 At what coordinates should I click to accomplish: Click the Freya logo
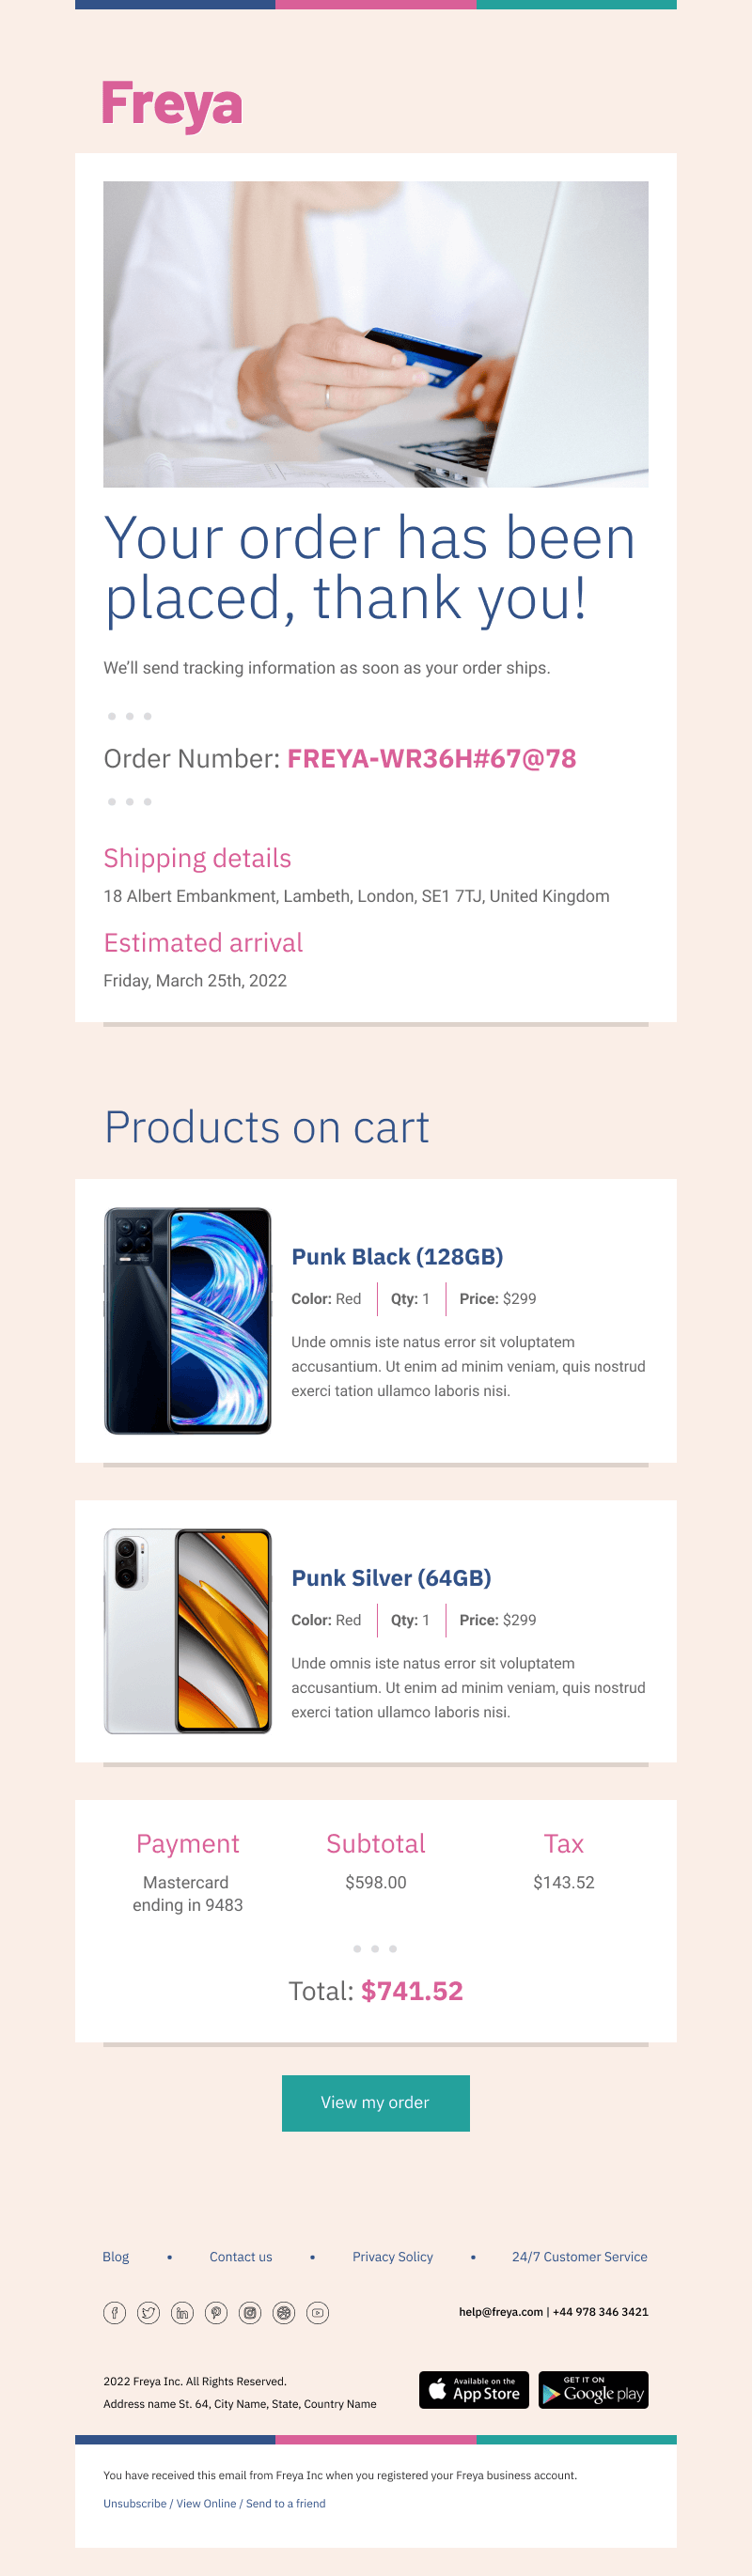coord(172,106)
